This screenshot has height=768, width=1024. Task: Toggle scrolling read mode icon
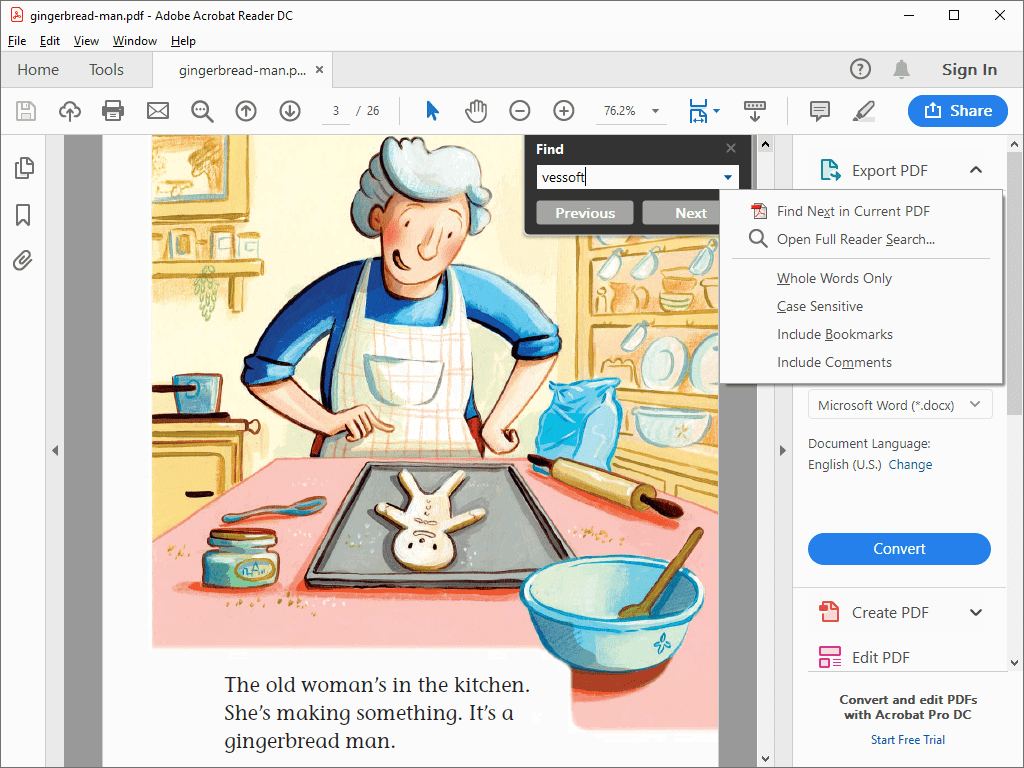pos(755,111)
